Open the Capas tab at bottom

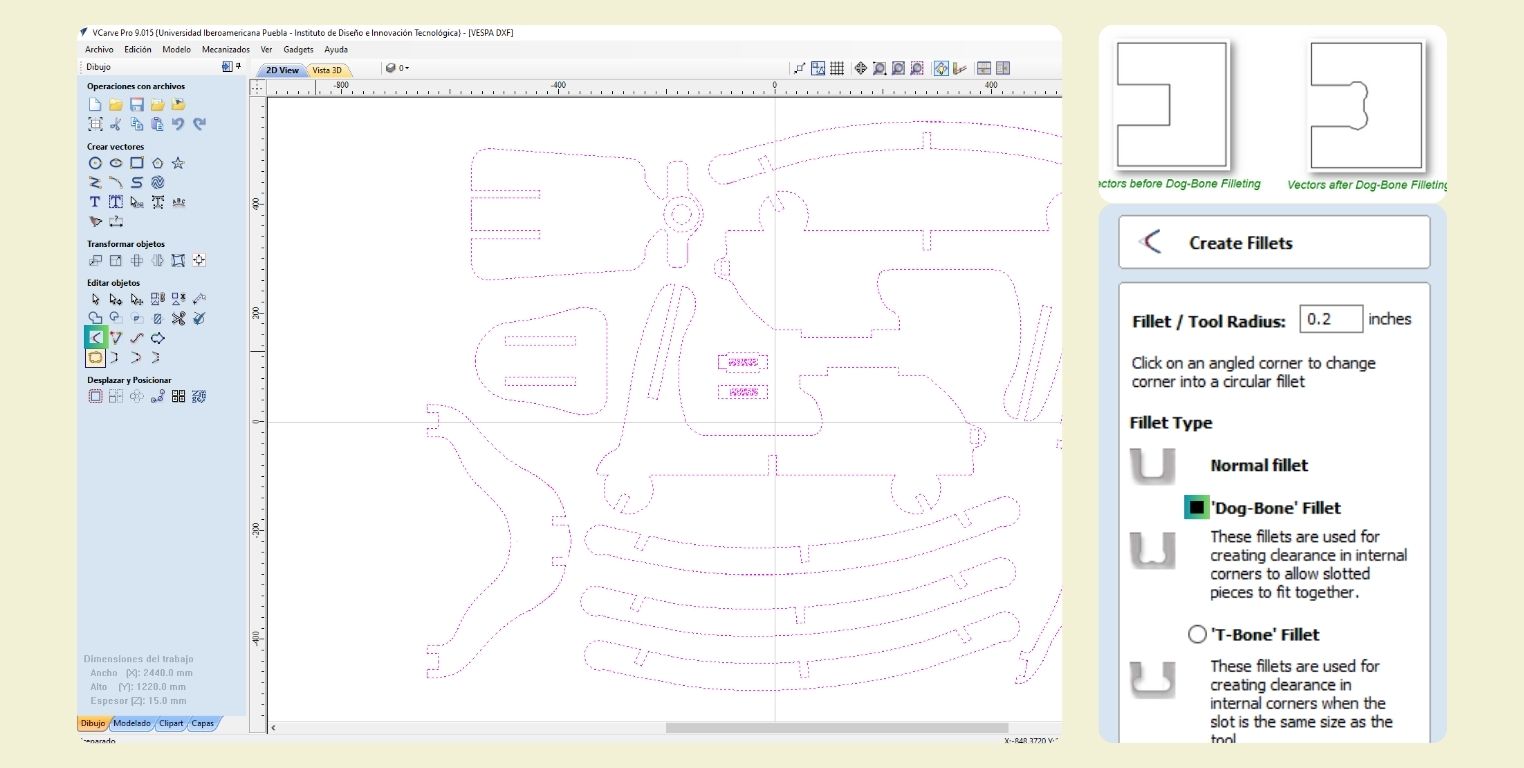(x=203, y=723)
